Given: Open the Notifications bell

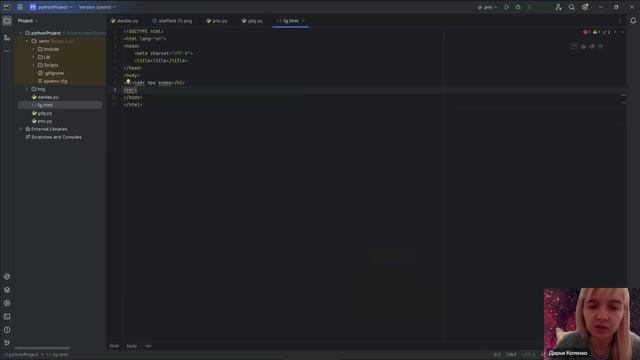Looking at the screenshot, I should [x=633, y=20].
